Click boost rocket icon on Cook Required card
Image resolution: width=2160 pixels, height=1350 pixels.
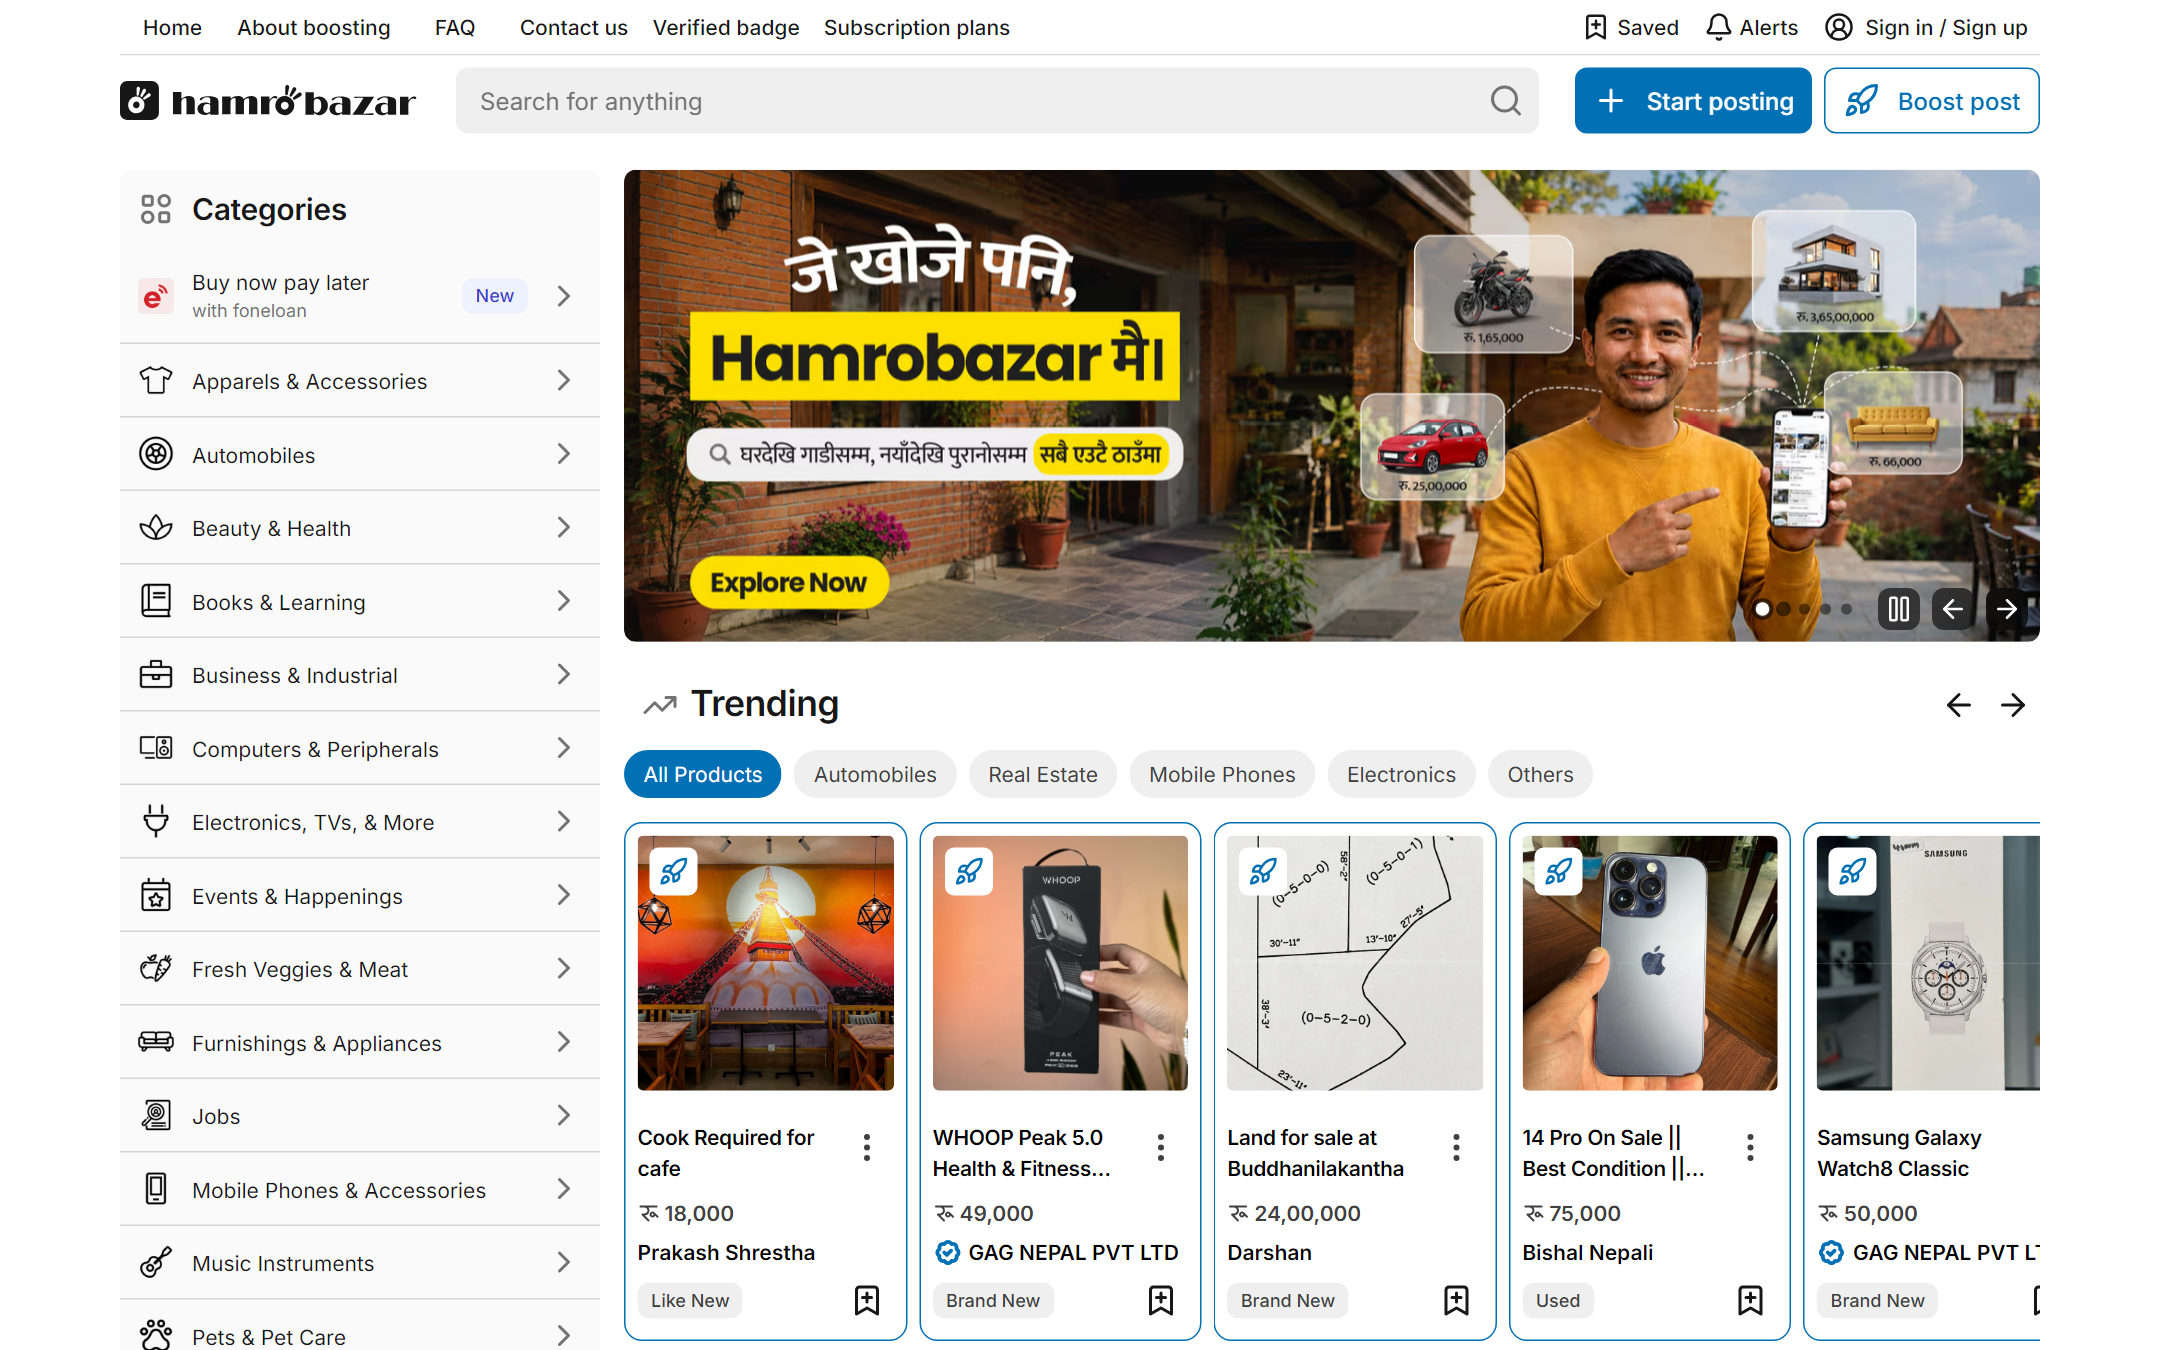click(673, 871)
